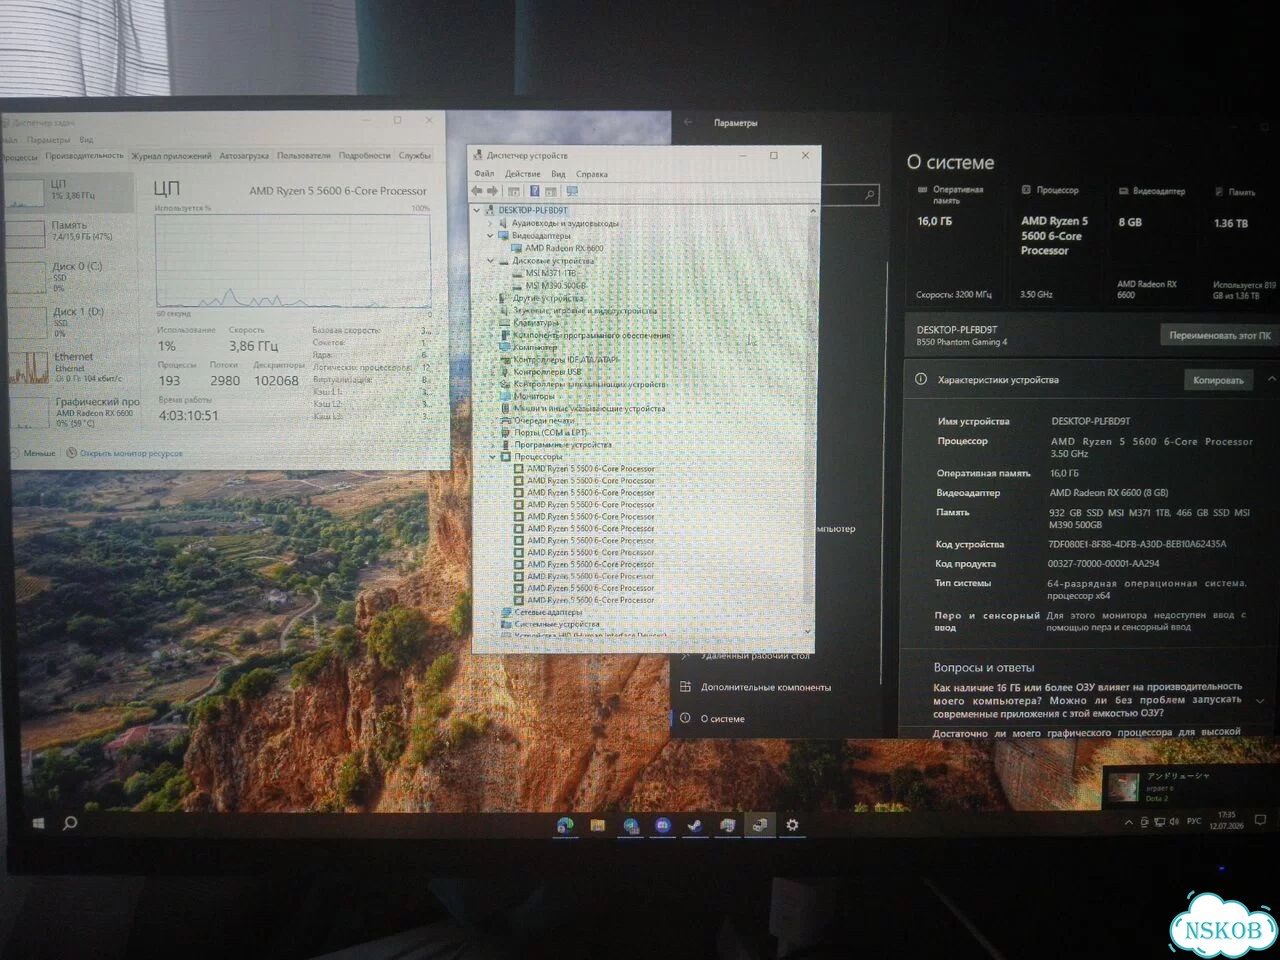Select the Компьютер category in device tree

pyautogui.click(x=535, y=347)
